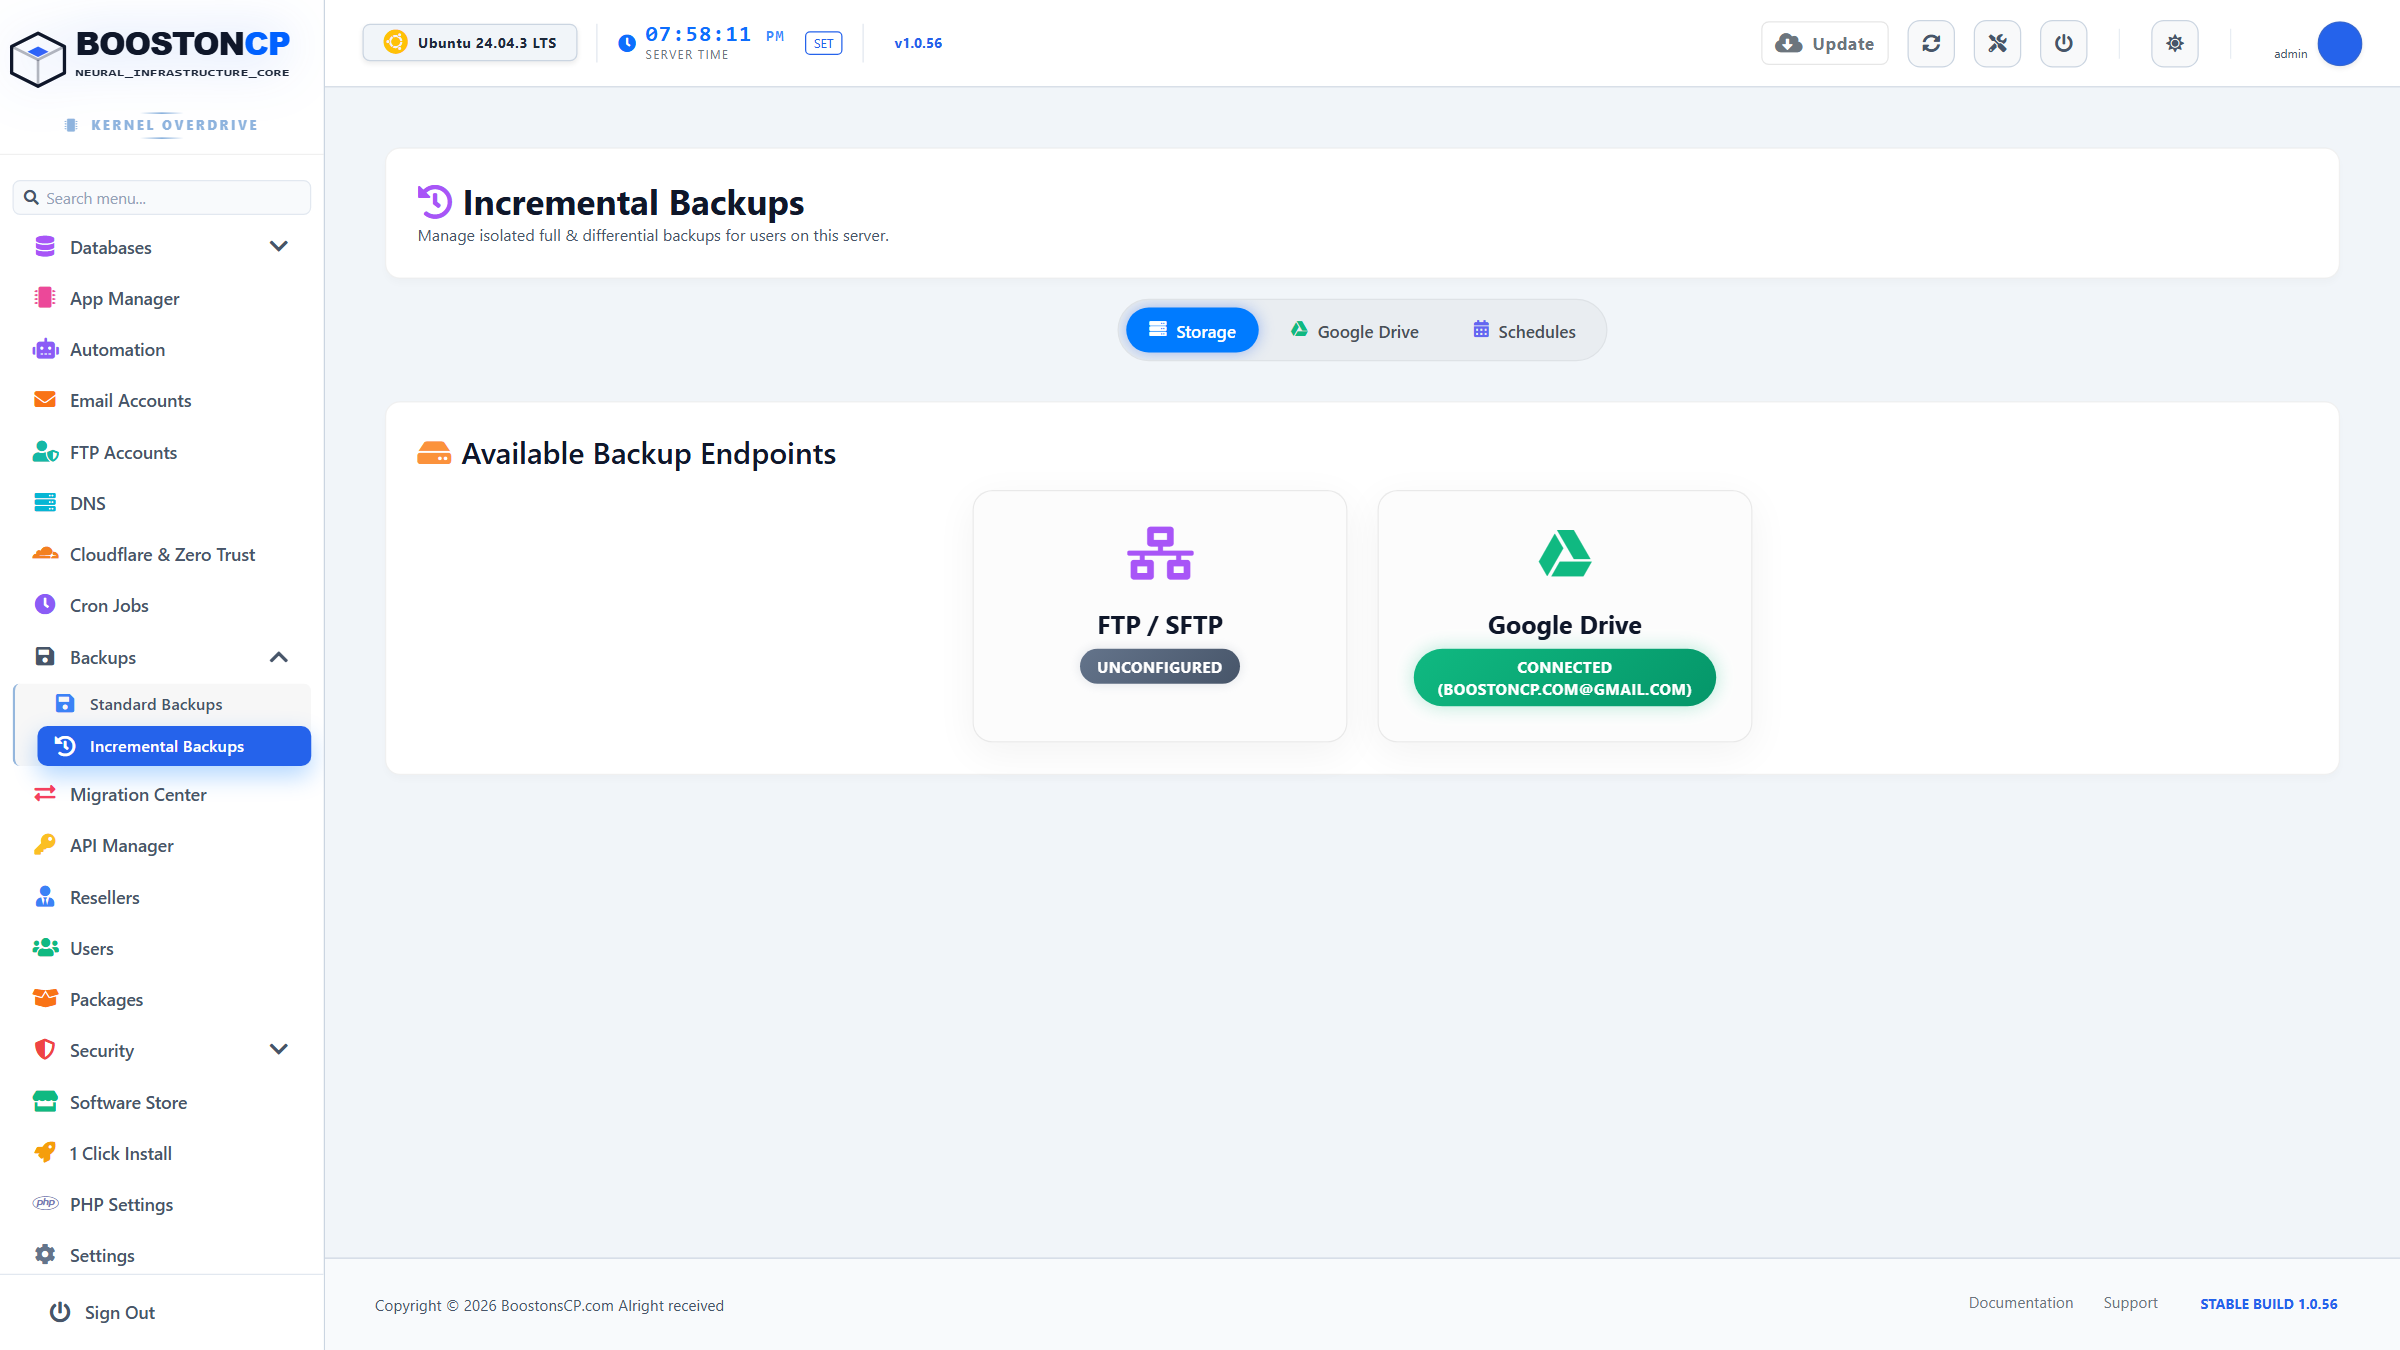
Task: Open the admin avatar menu
Action: coord(2339,44)
